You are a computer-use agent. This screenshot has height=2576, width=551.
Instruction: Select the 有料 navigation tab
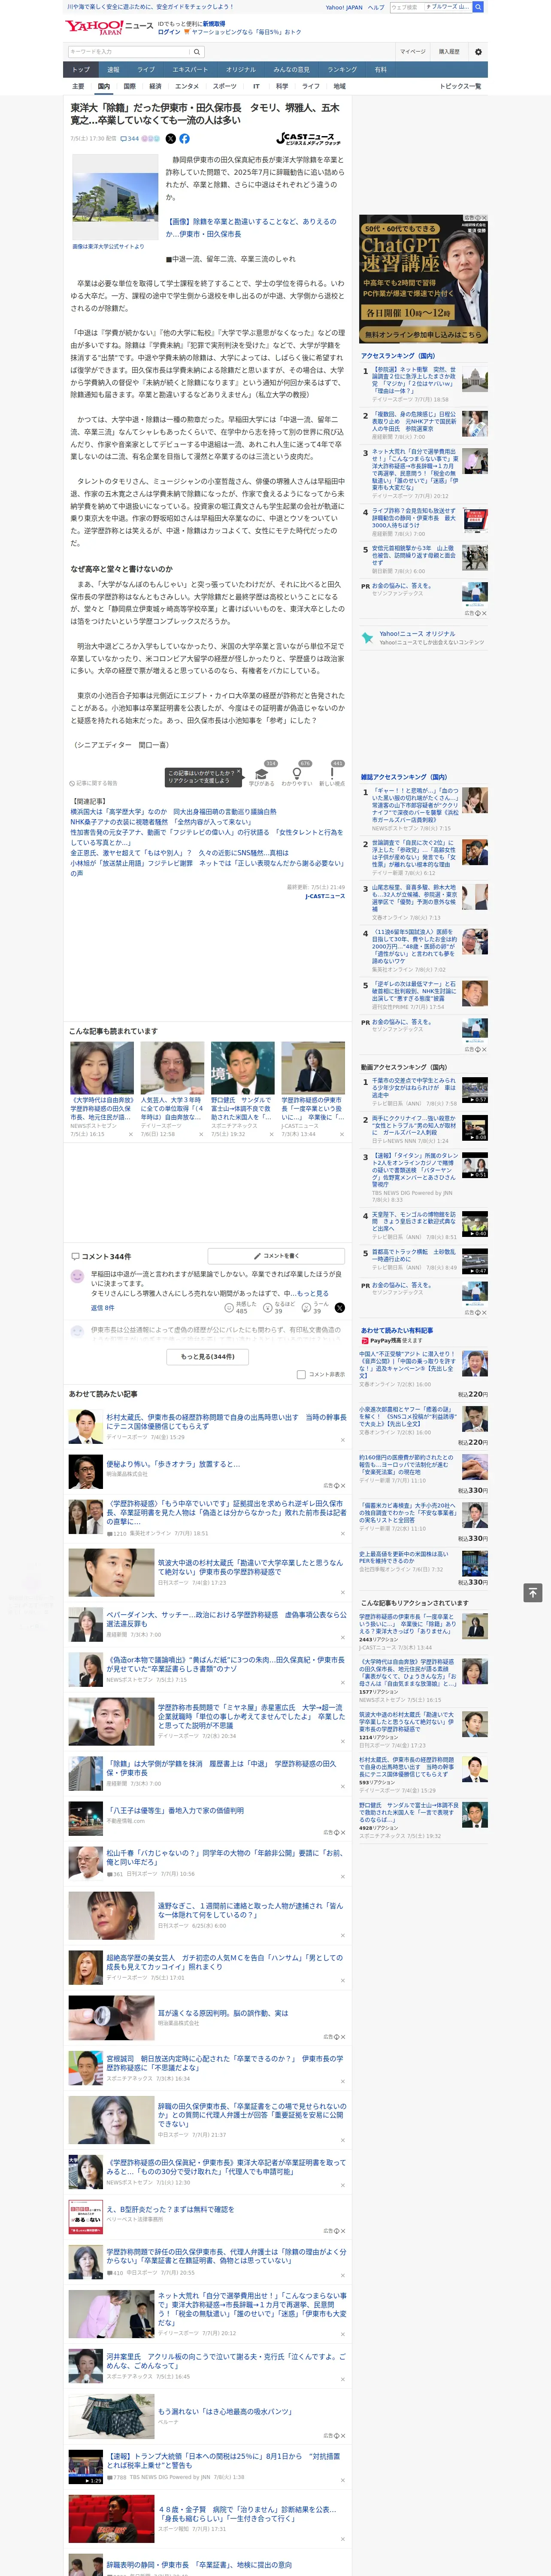tap(380, 70)
